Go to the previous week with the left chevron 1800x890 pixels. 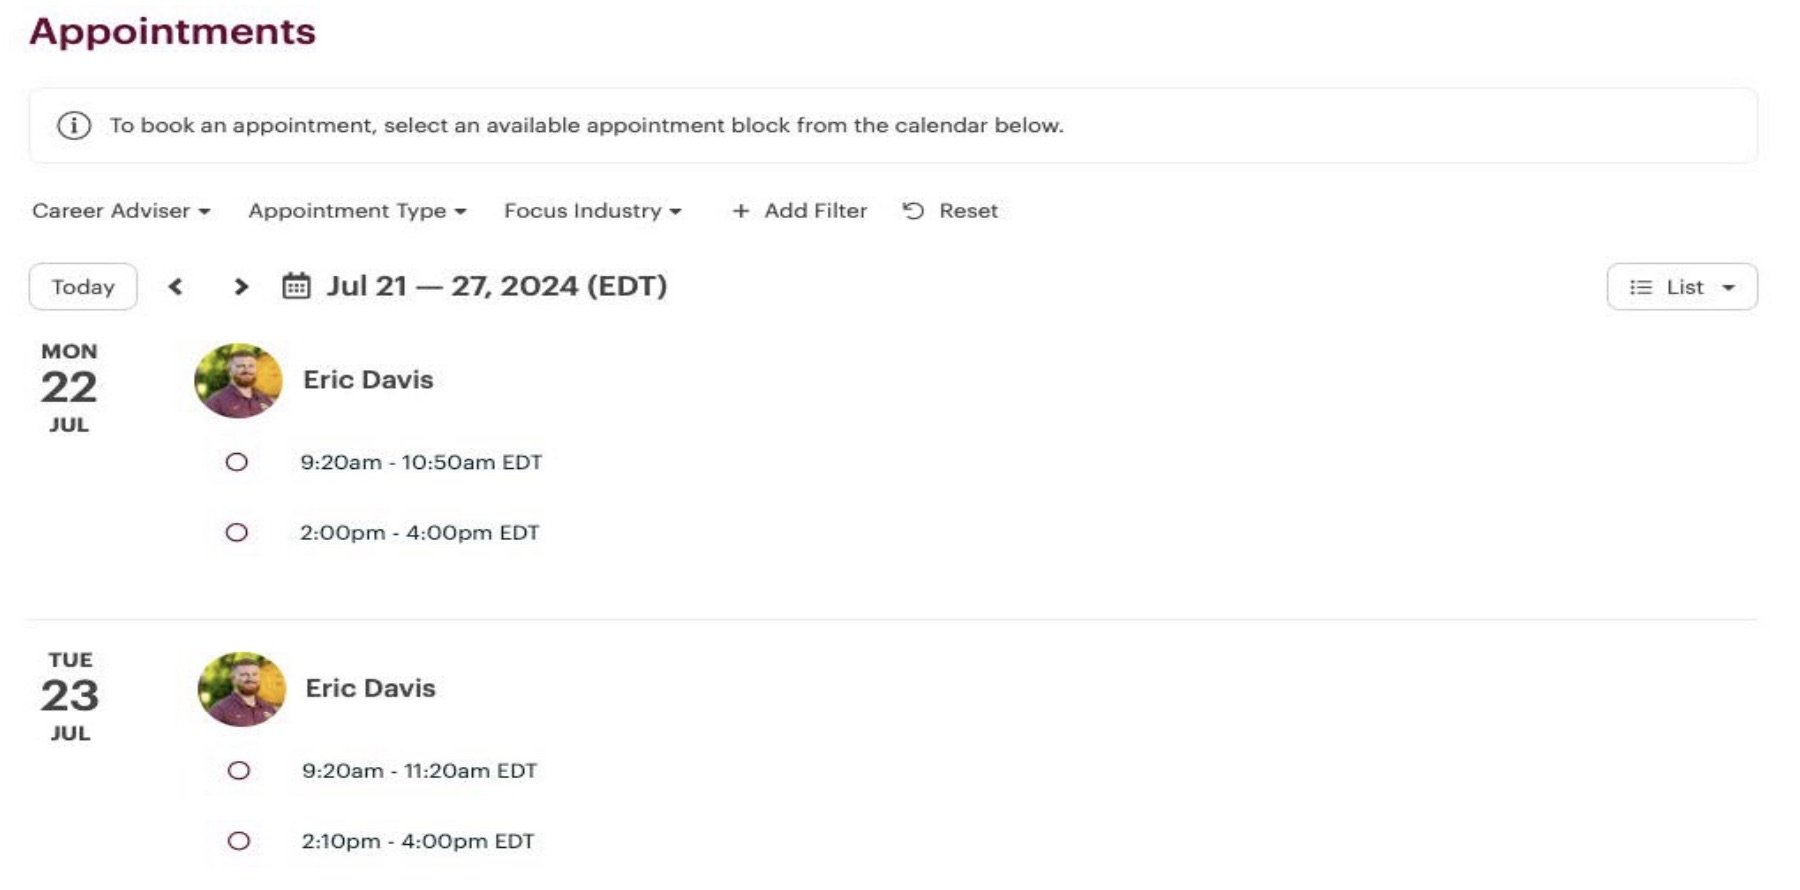176,287
